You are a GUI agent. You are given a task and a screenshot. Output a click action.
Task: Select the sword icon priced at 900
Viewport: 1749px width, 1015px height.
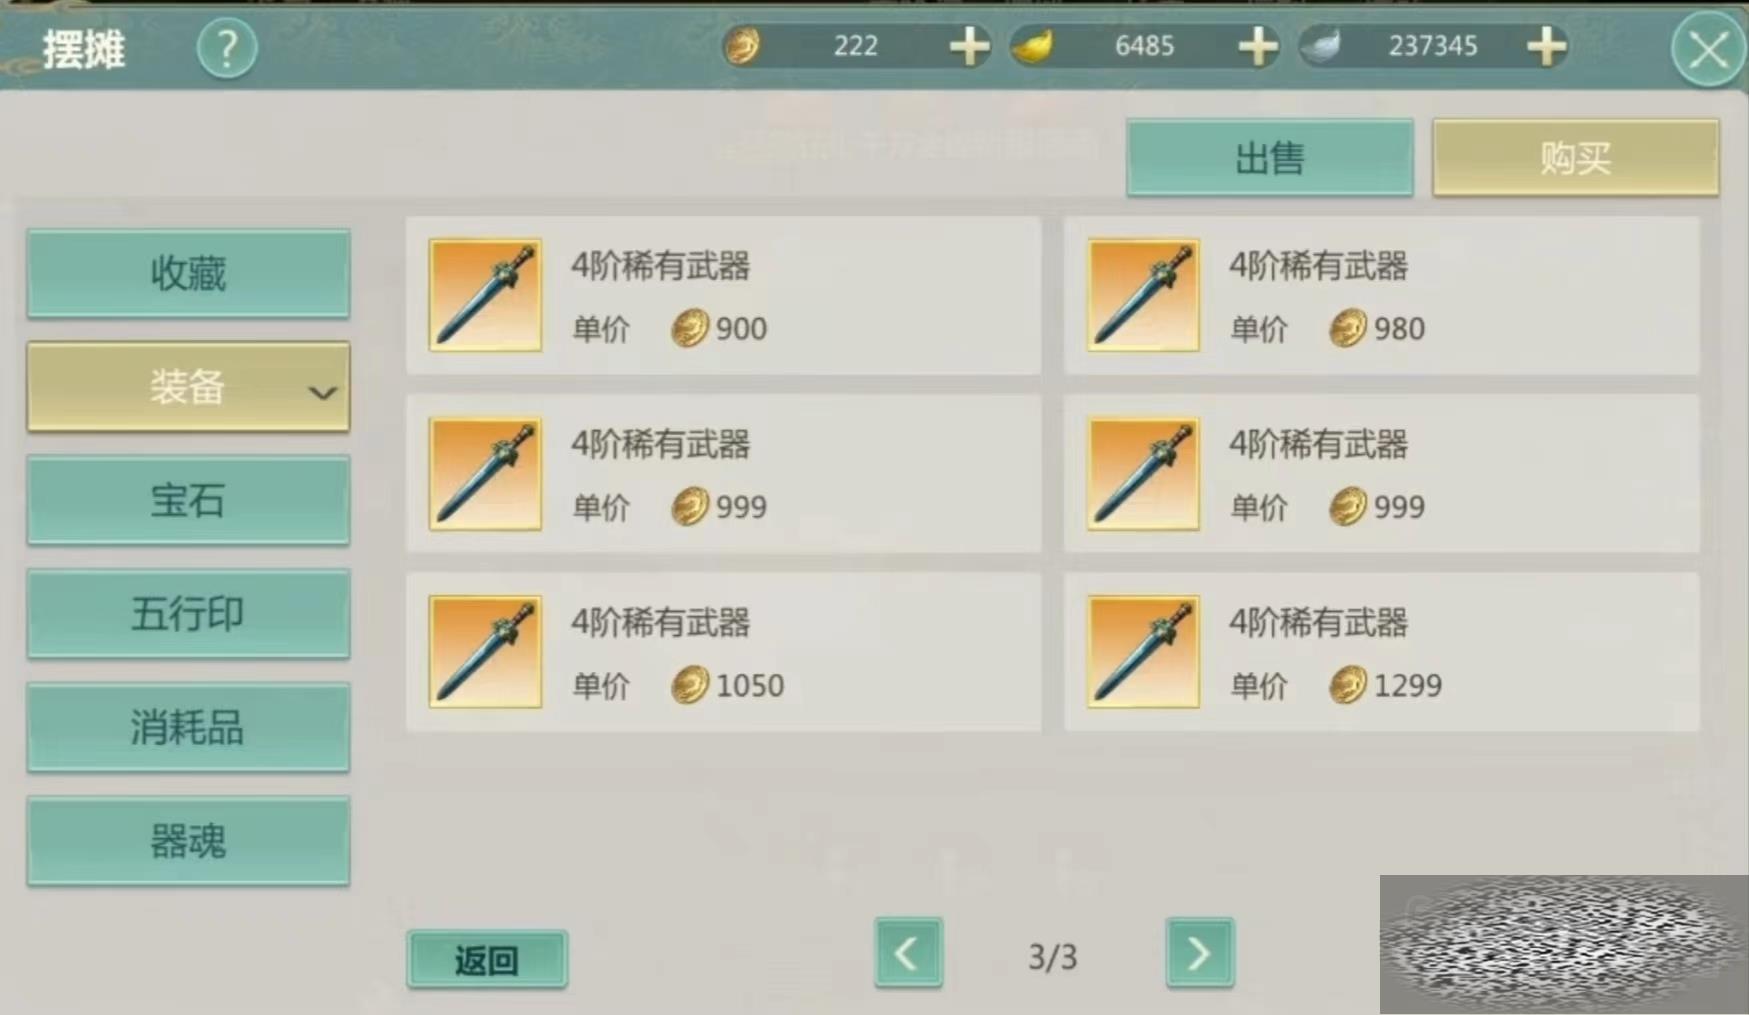pyautogui.click(x=485, y=295)
